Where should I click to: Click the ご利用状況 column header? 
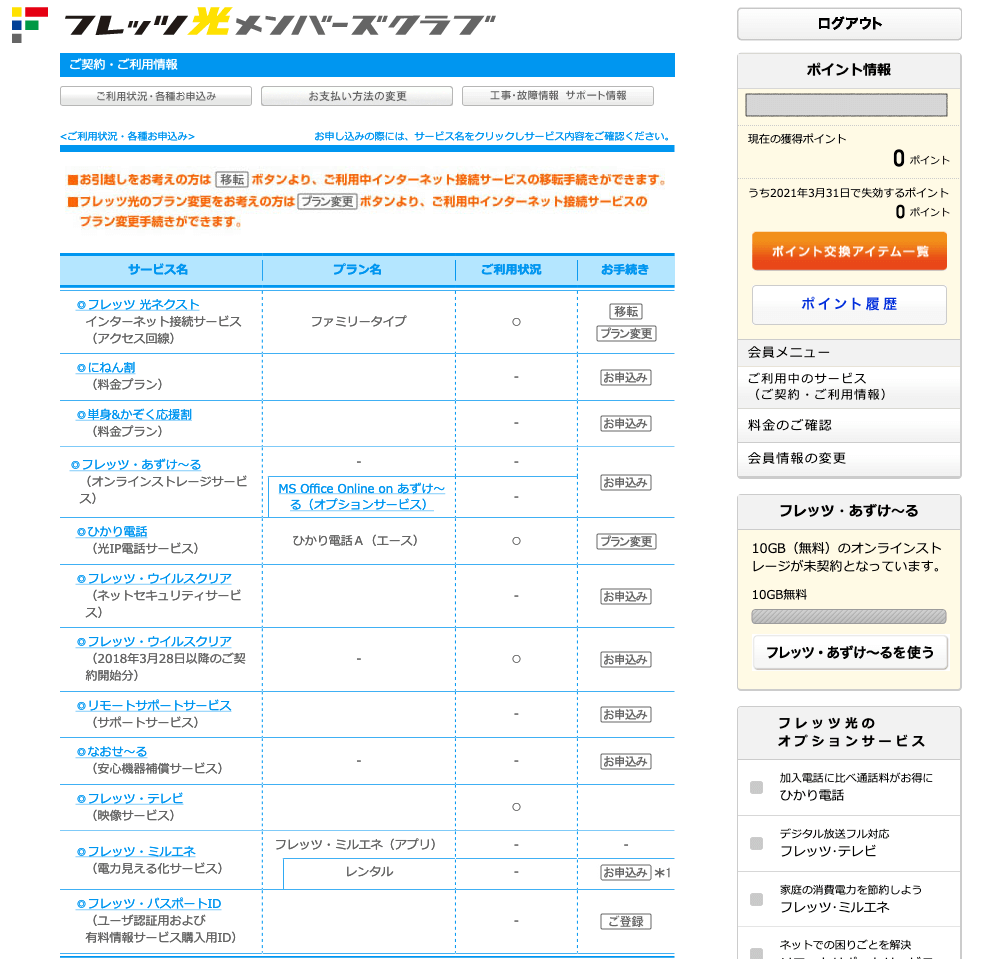click(511, 270)
